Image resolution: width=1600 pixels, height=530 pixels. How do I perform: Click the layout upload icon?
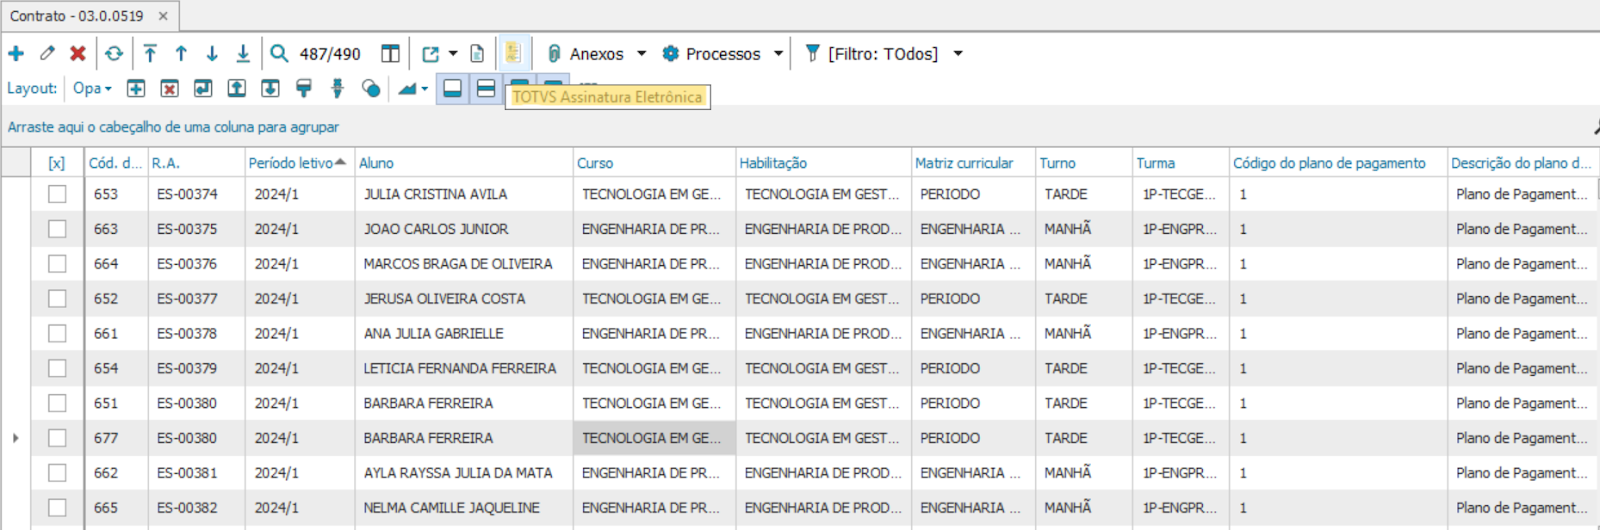coord(237,88)
